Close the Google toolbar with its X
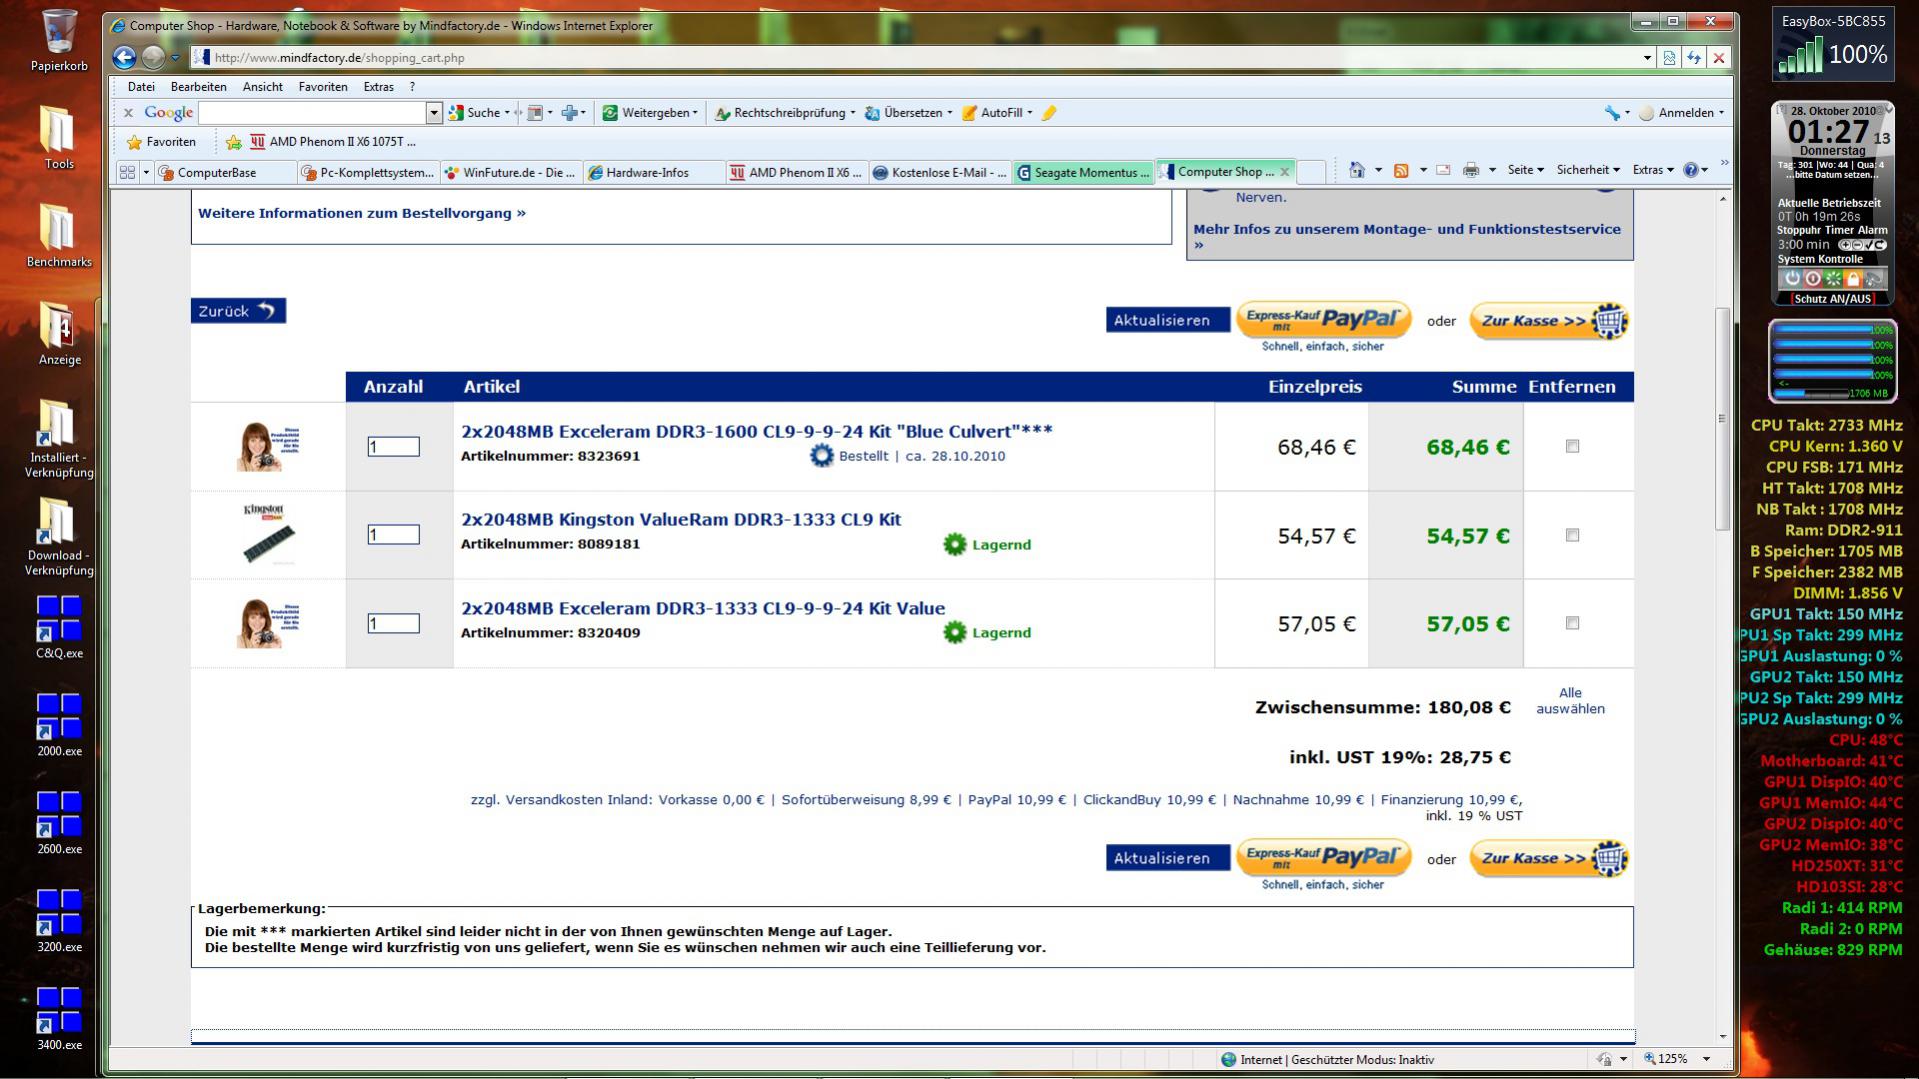Viewport: 1919px width, 1079px height. pyautogui.click(x=128, y=113)
